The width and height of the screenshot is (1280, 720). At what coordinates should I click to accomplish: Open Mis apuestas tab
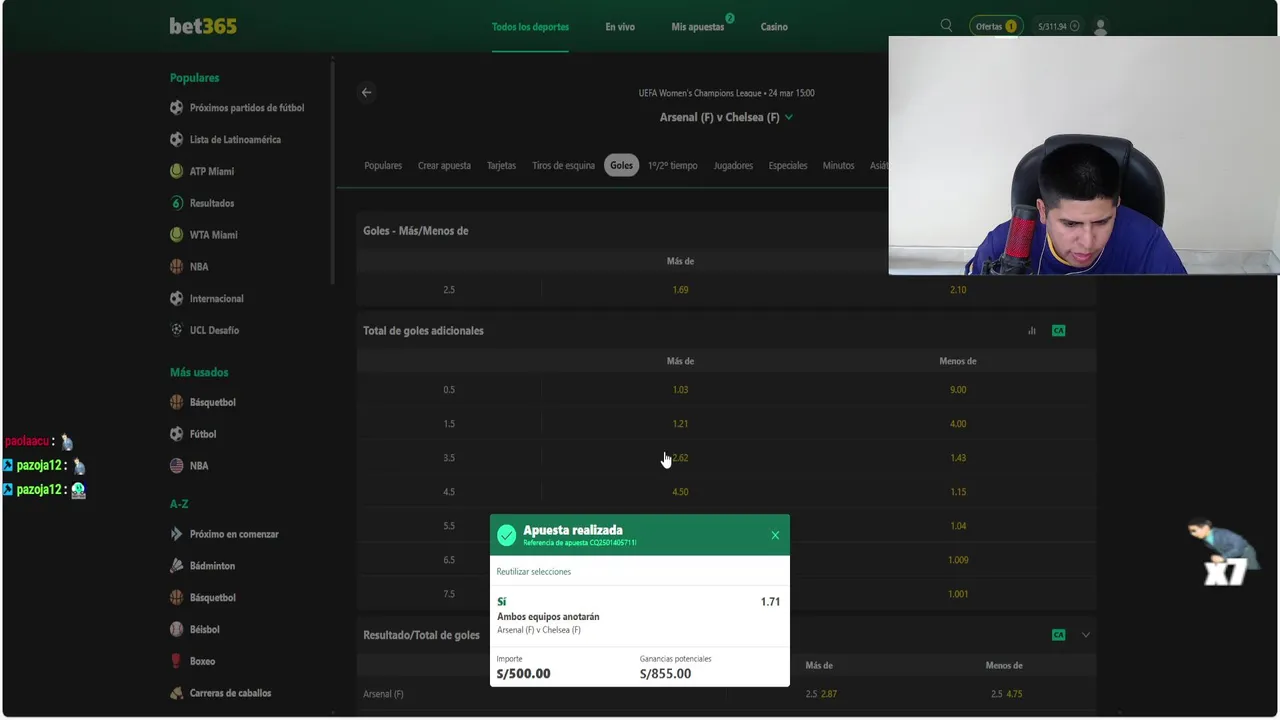point(698,27)
